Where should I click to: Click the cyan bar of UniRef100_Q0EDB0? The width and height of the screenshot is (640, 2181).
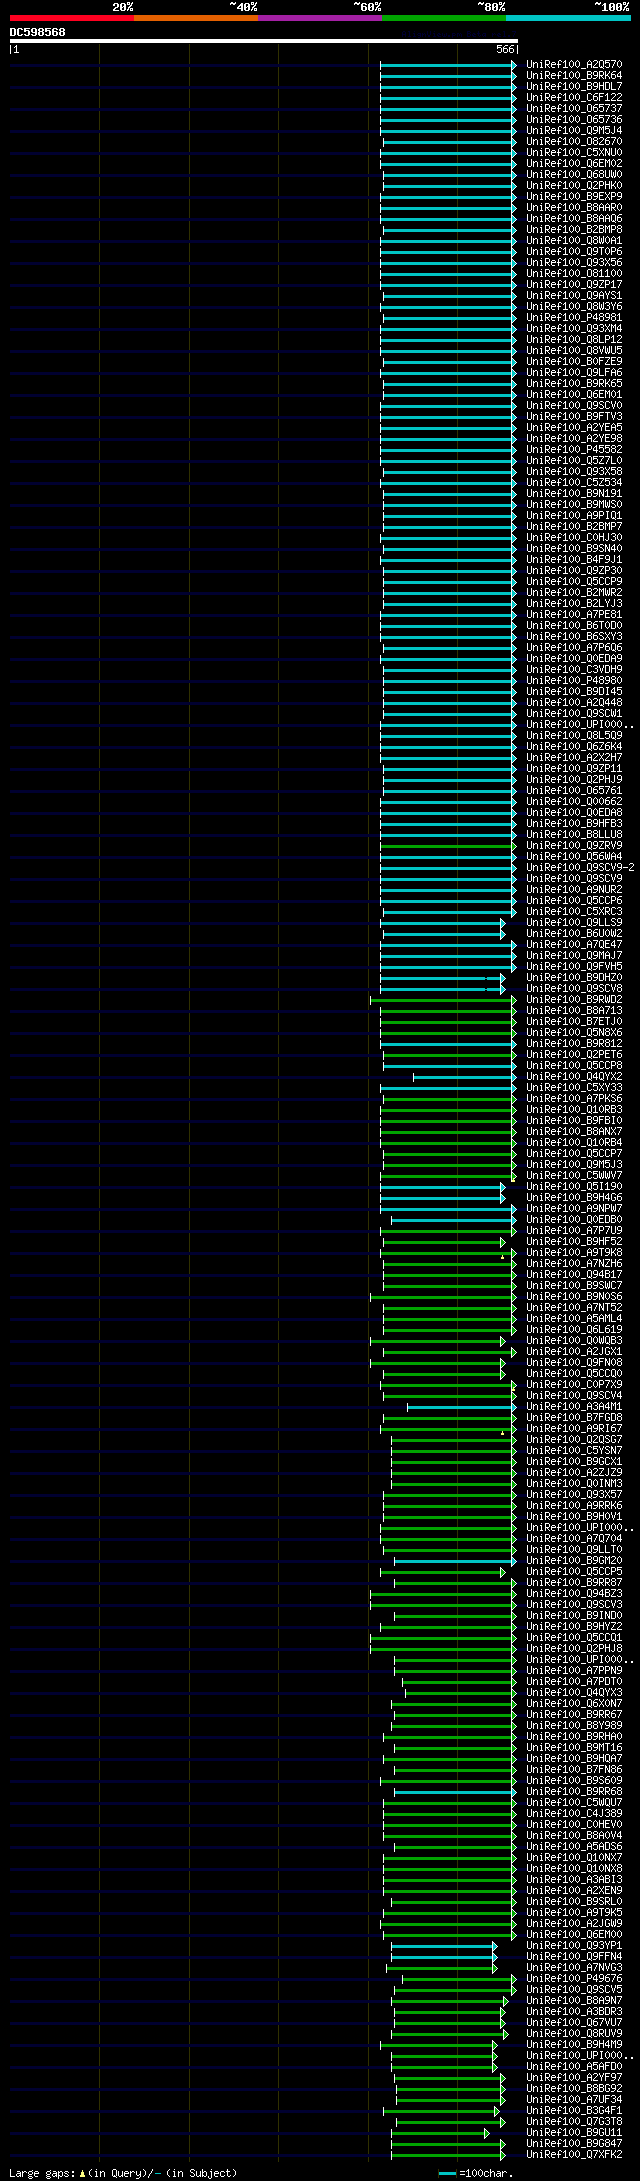pyautogui.click(x=452, y=1220)
